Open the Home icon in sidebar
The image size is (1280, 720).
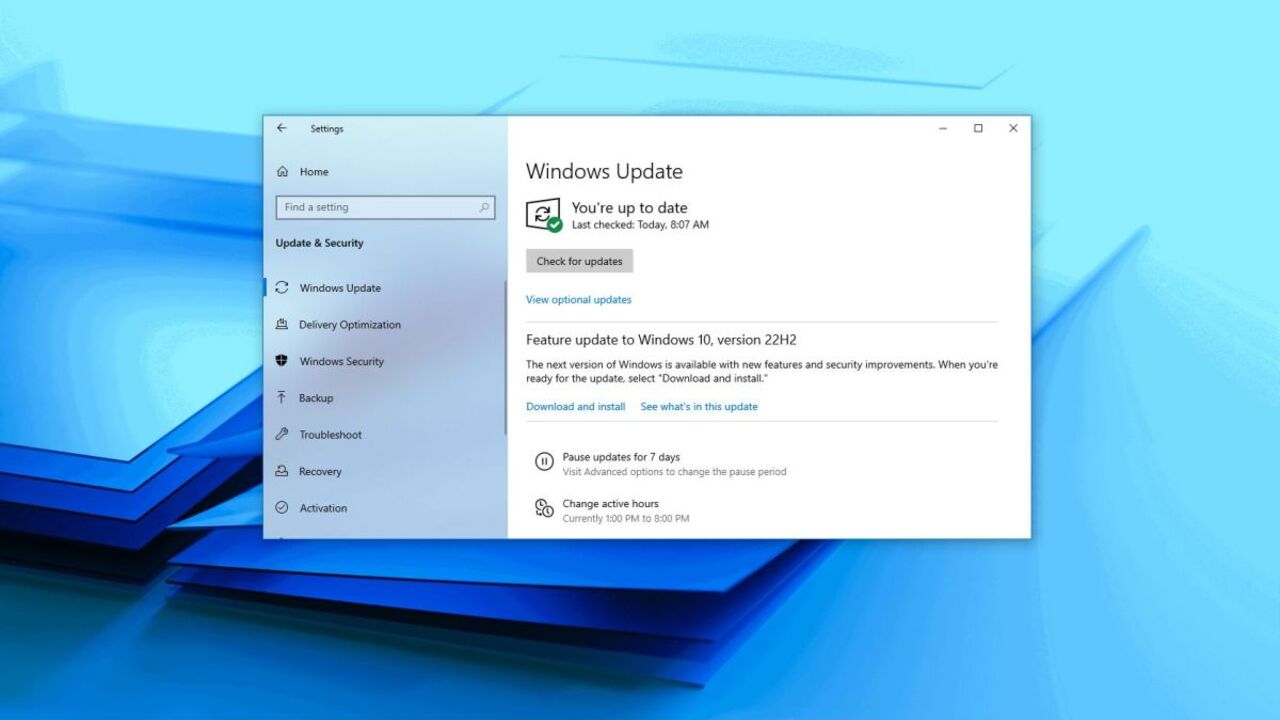click(x=283, y=172)
